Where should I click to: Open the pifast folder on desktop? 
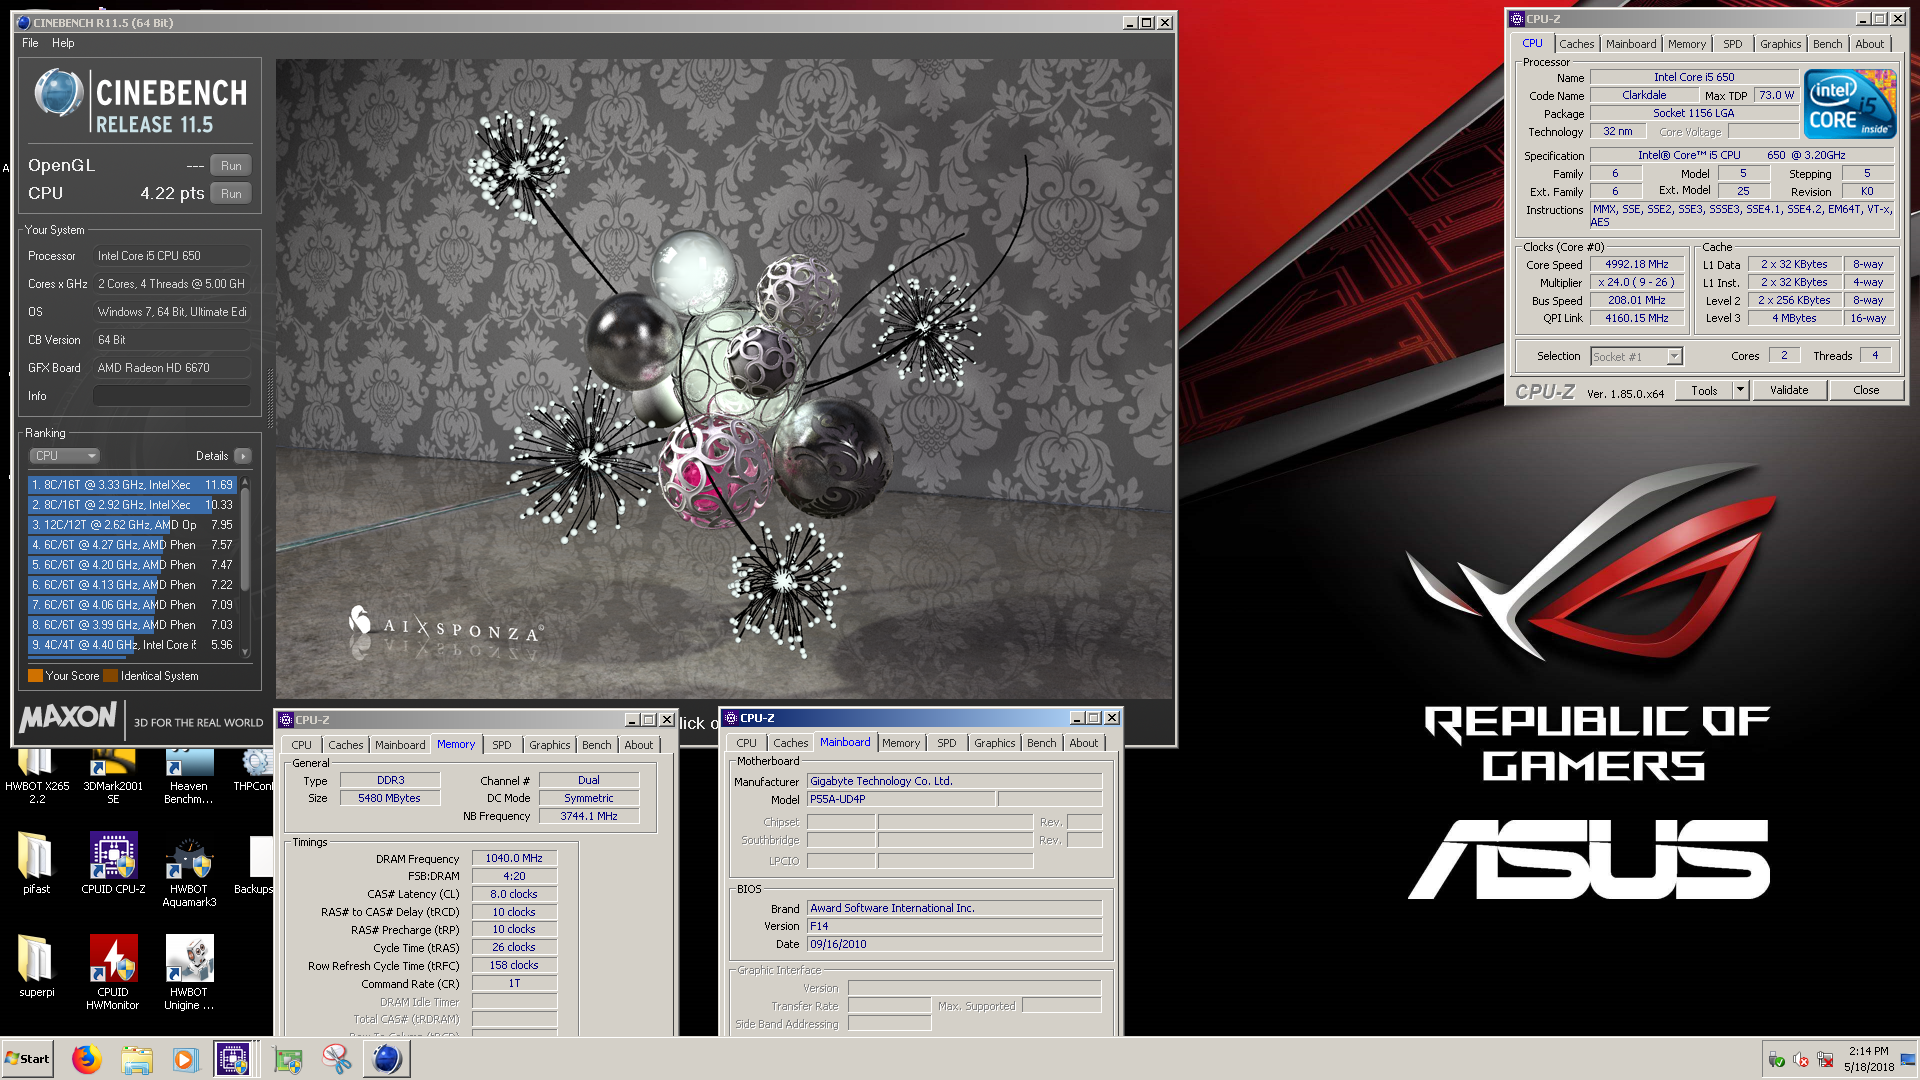click(36, 863)
